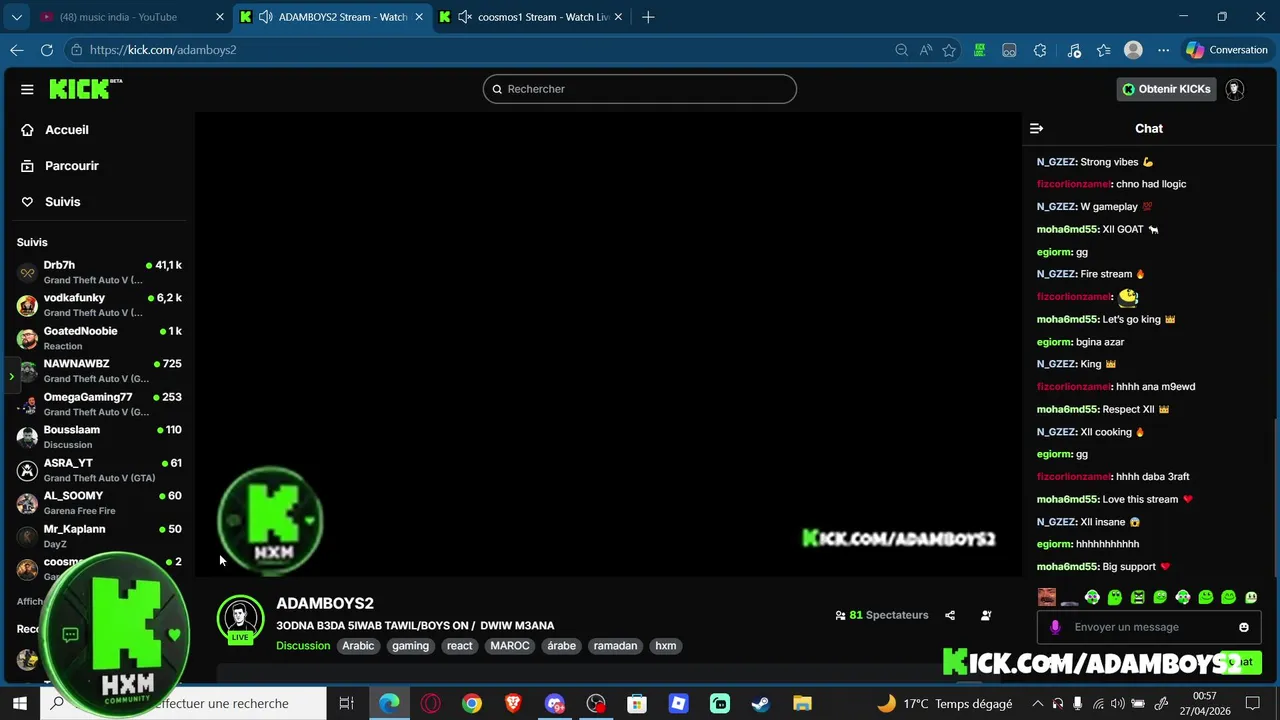Click the browser zoom-out magnifier icon
Viewport: 1280px width, 720px height.
click(901, 50)
